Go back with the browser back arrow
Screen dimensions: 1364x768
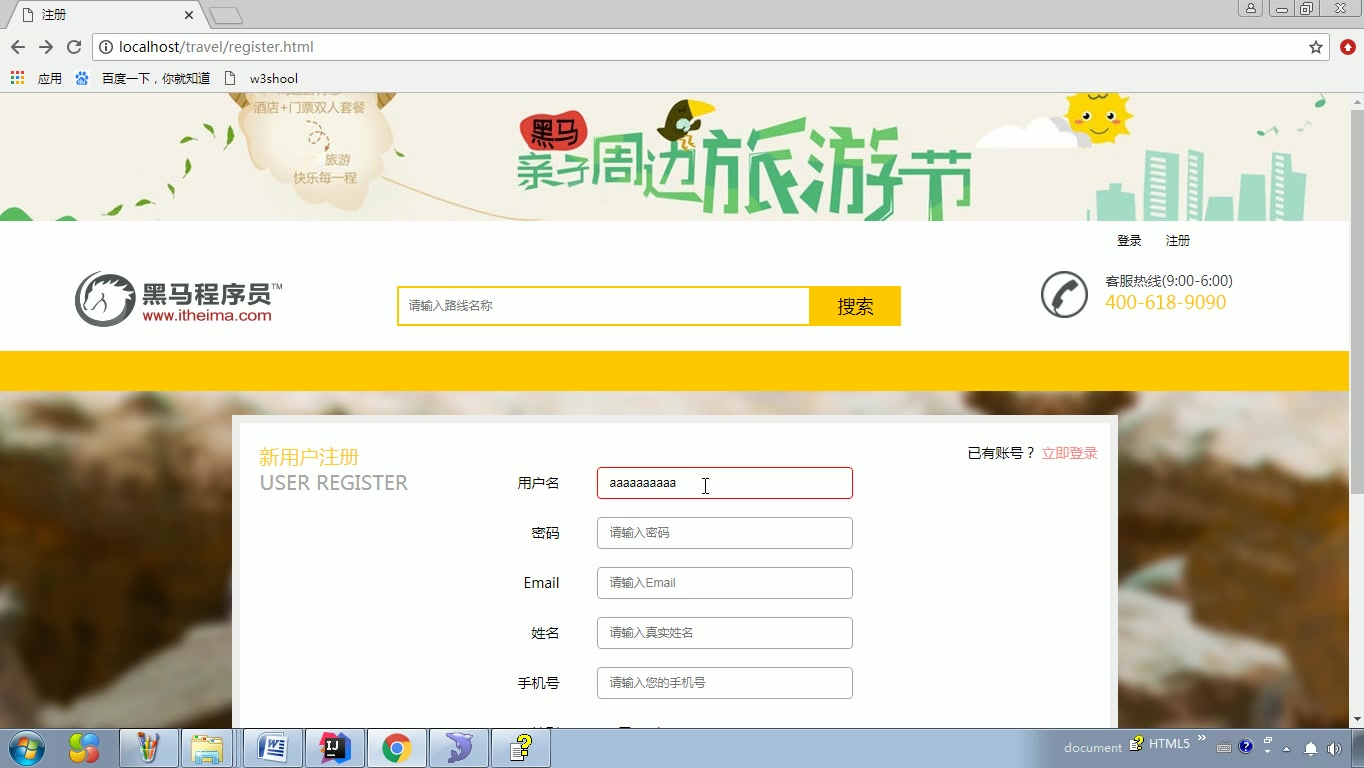point(18,47)
